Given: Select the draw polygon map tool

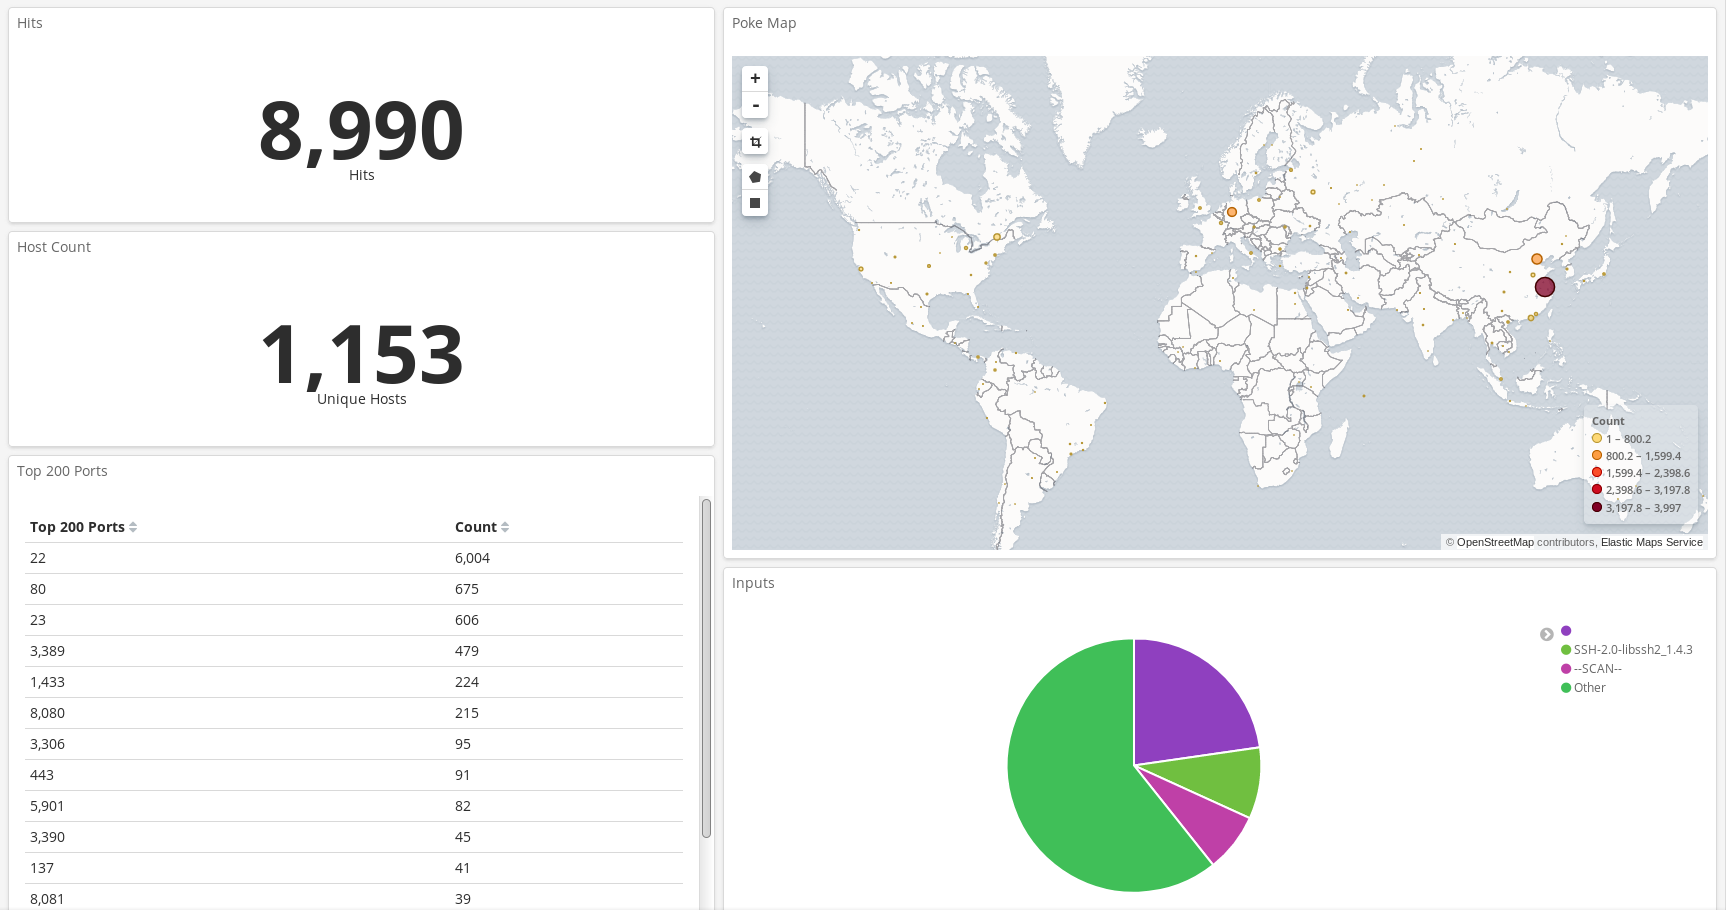Looking at the screenshot, I should coord(755,177).
